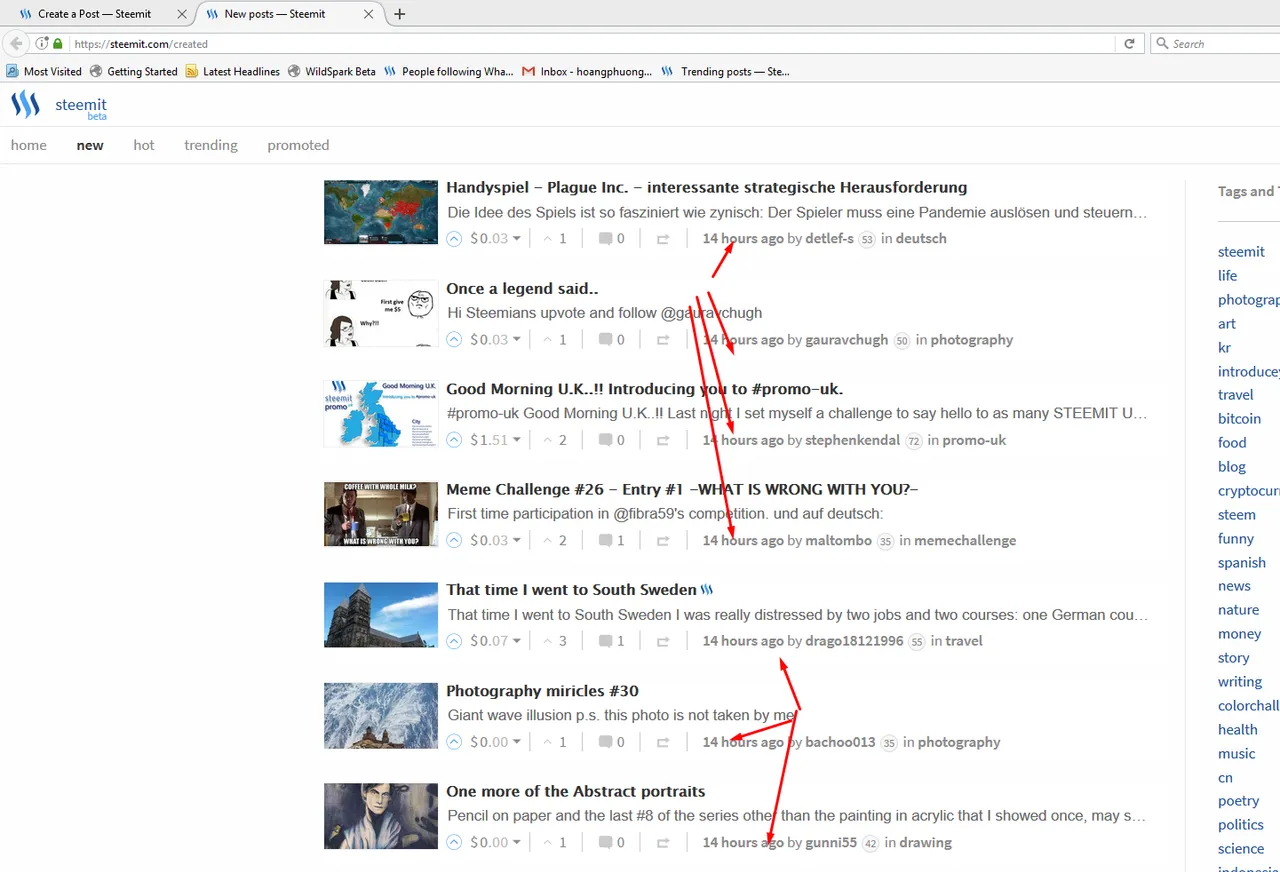Go to the home feed tab
Screen dimensions: 1280x872
(29, 145)
